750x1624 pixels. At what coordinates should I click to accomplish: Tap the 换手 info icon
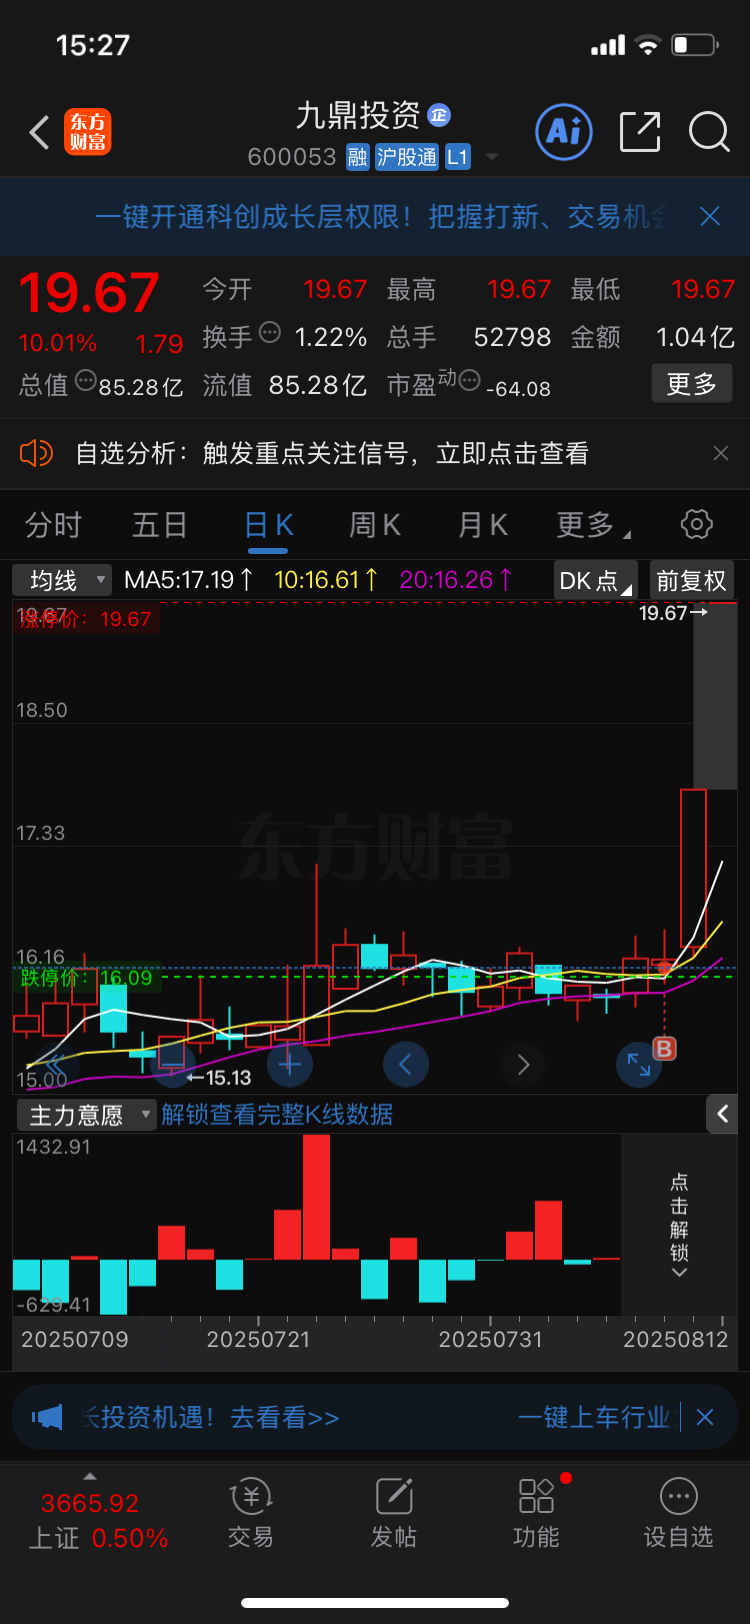270,333
